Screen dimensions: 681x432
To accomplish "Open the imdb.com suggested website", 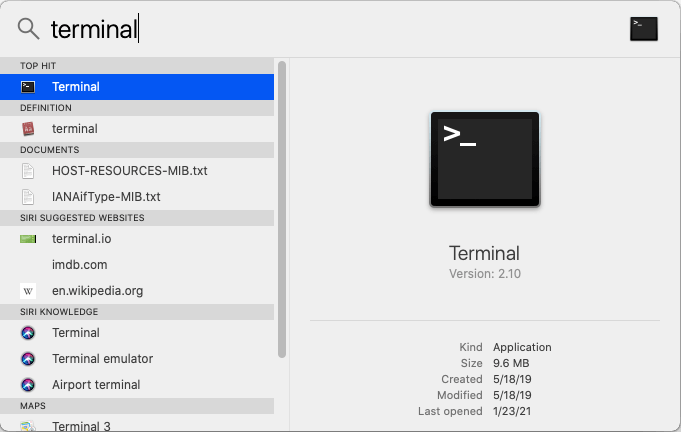I will [79, 265].
